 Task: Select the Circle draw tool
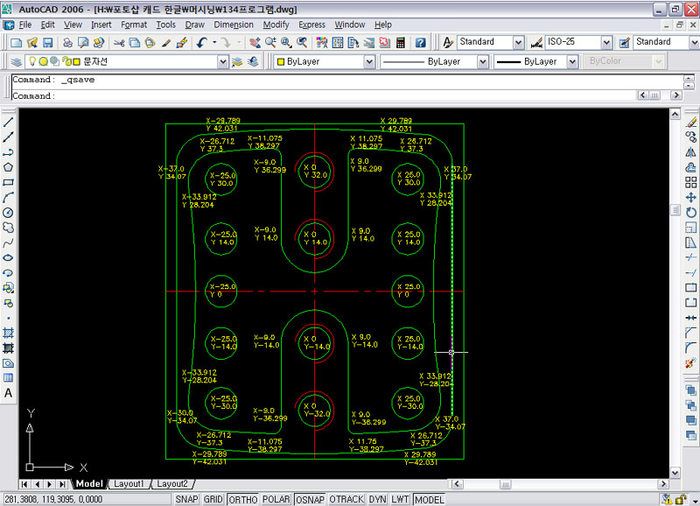(8, 213)
